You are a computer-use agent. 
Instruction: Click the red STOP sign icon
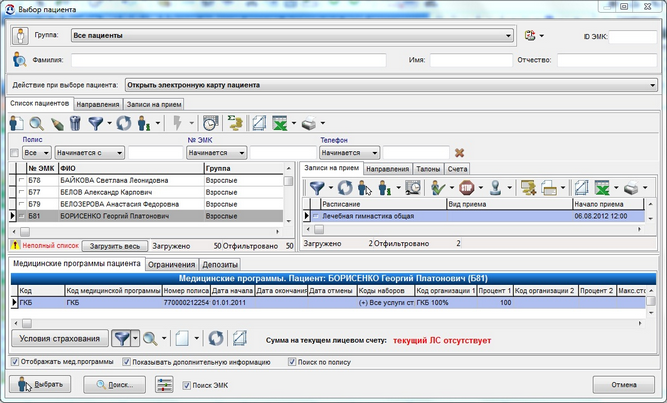tap(467, 188)
